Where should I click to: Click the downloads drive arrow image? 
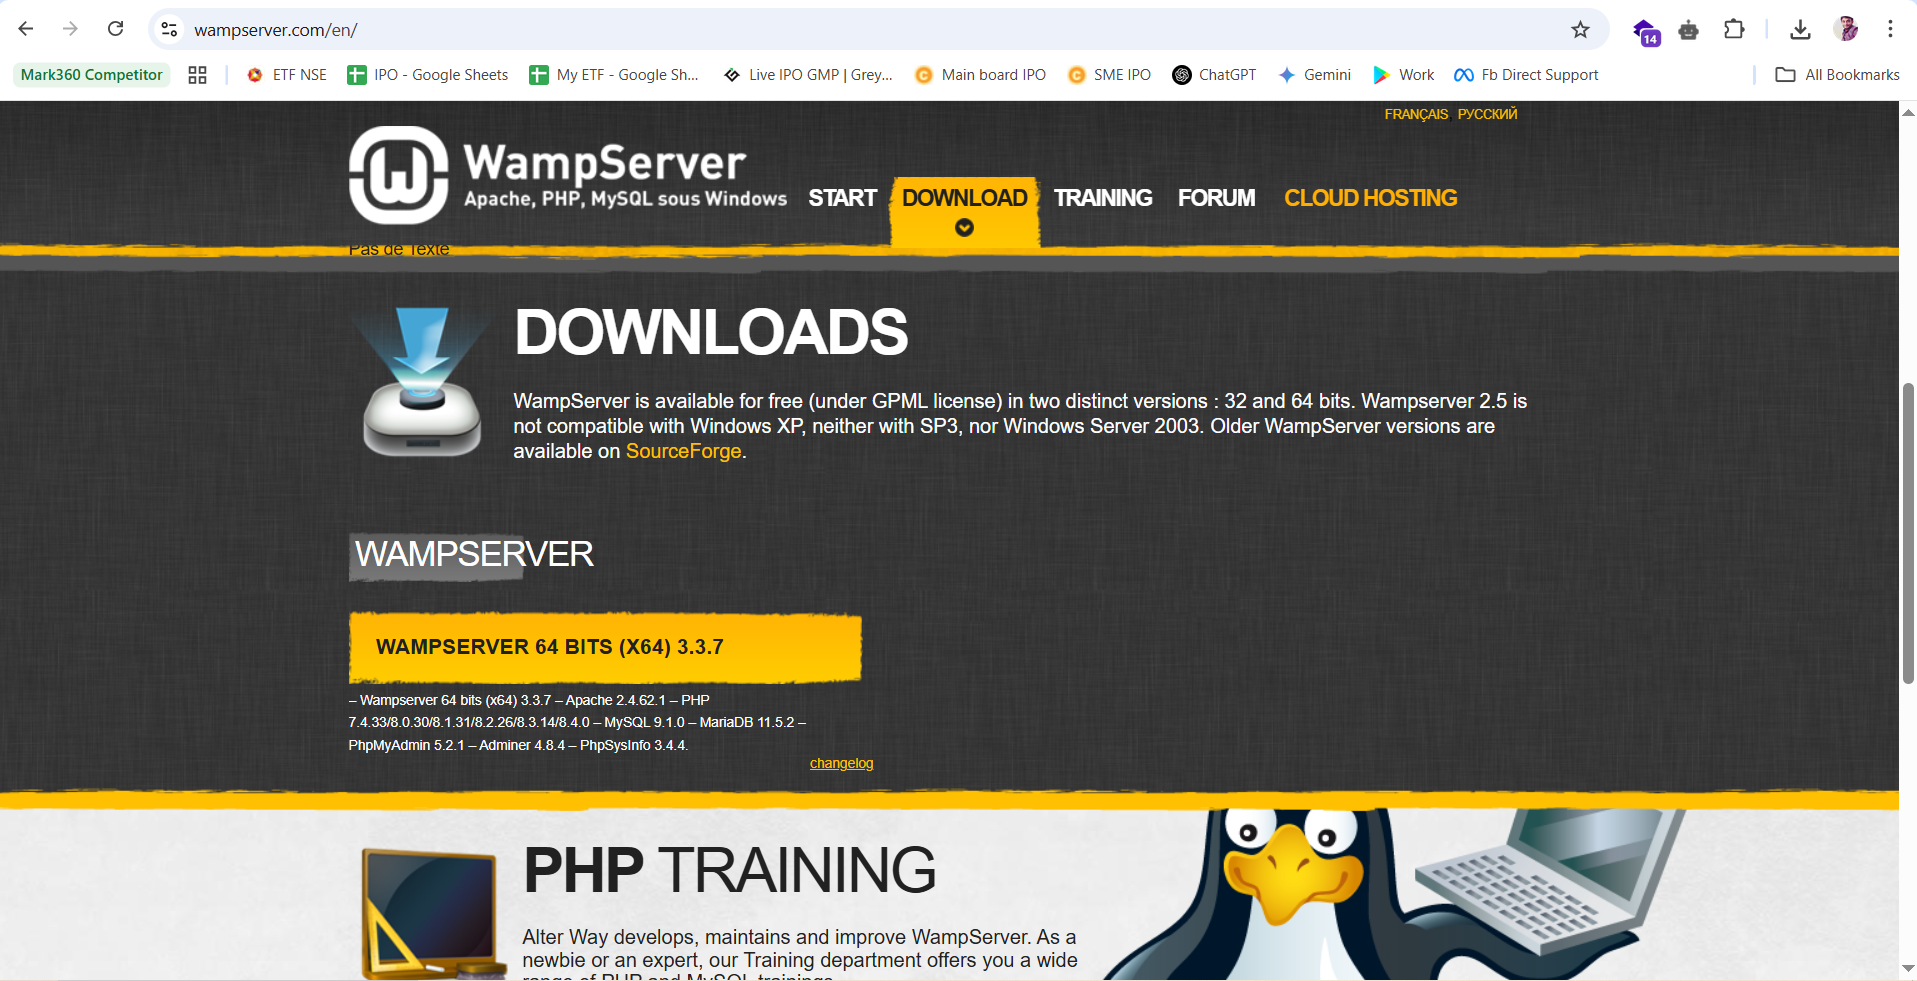(422, 382)
